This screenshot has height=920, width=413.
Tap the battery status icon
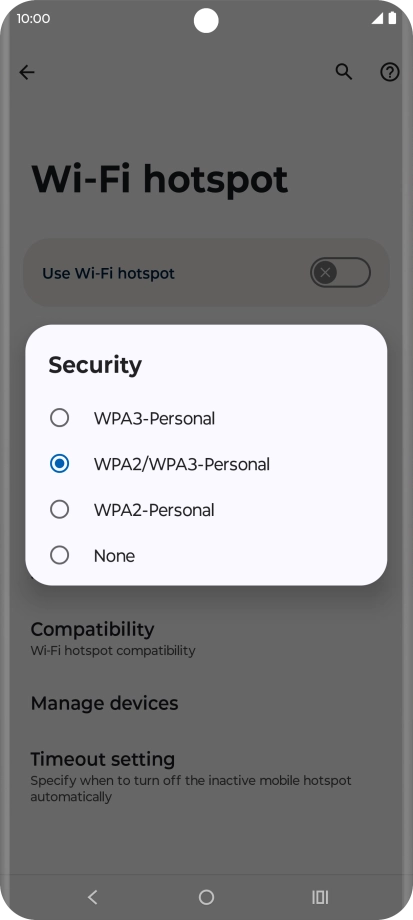[392, 18]
